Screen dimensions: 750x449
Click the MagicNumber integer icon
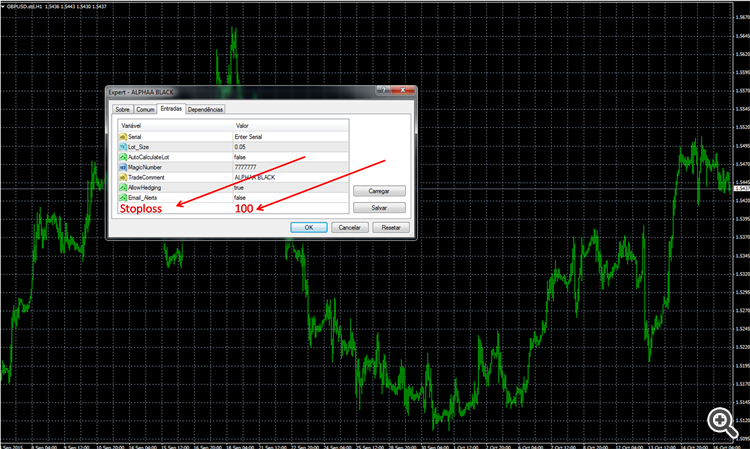tap(123, 167)
